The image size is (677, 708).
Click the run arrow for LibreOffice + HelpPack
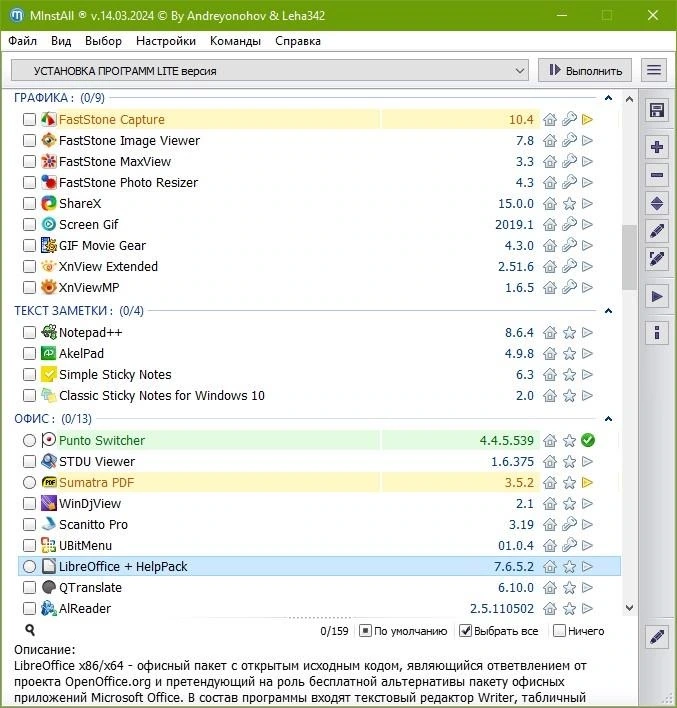click(587, 567)
